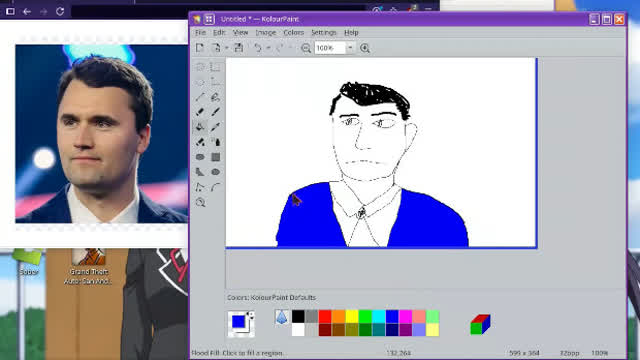640x360 pixels.
Task: Expand the Undo history dropdown arrow
Action: point(269,48)
